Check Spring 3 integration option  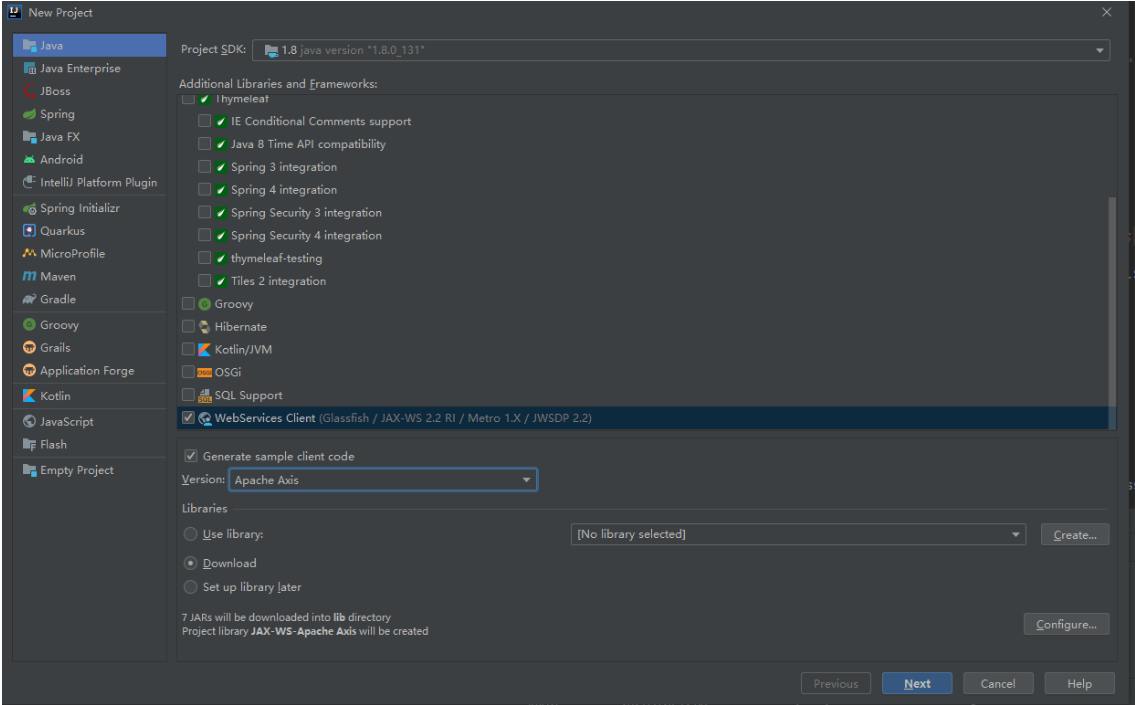(205, 166)
